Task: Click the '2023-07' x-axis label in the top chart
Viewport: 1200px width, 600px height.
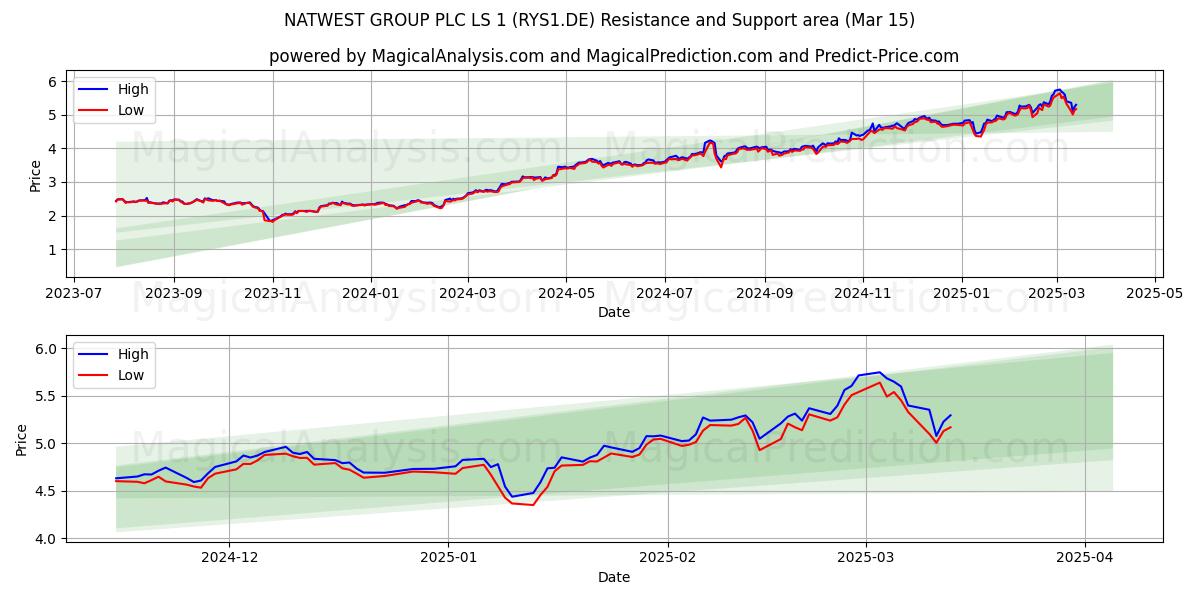Action: click(75, 295)
